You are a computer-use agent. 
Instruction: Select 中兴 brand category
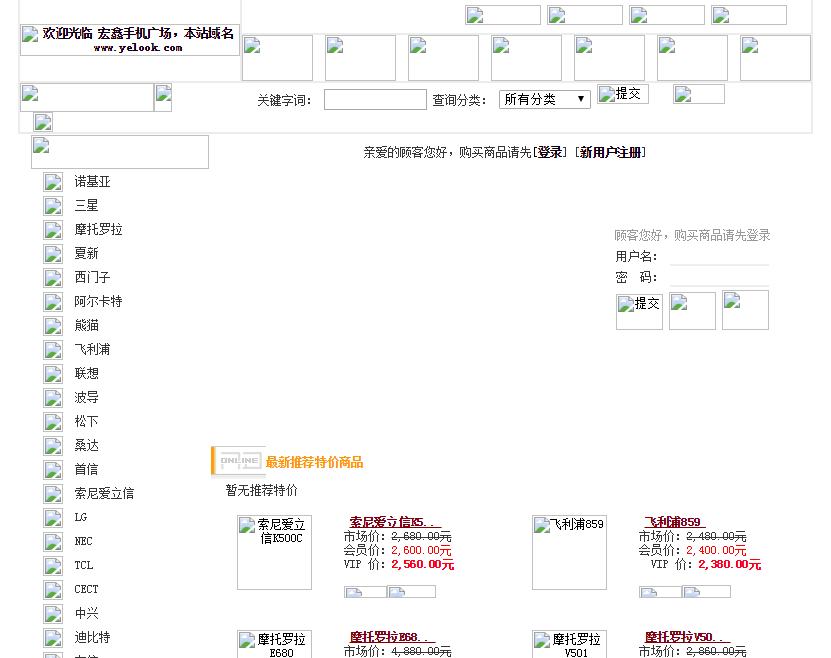(x=86, y=613)
